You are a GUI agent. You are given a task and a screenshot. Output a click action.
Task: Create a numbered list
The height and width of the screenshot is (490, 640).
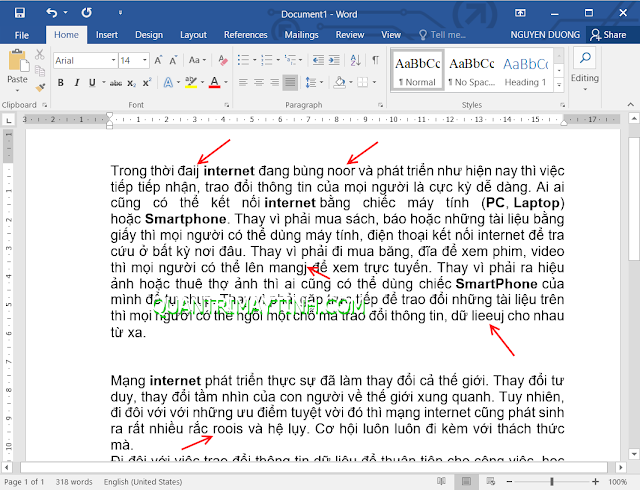[x=267, y=60]
